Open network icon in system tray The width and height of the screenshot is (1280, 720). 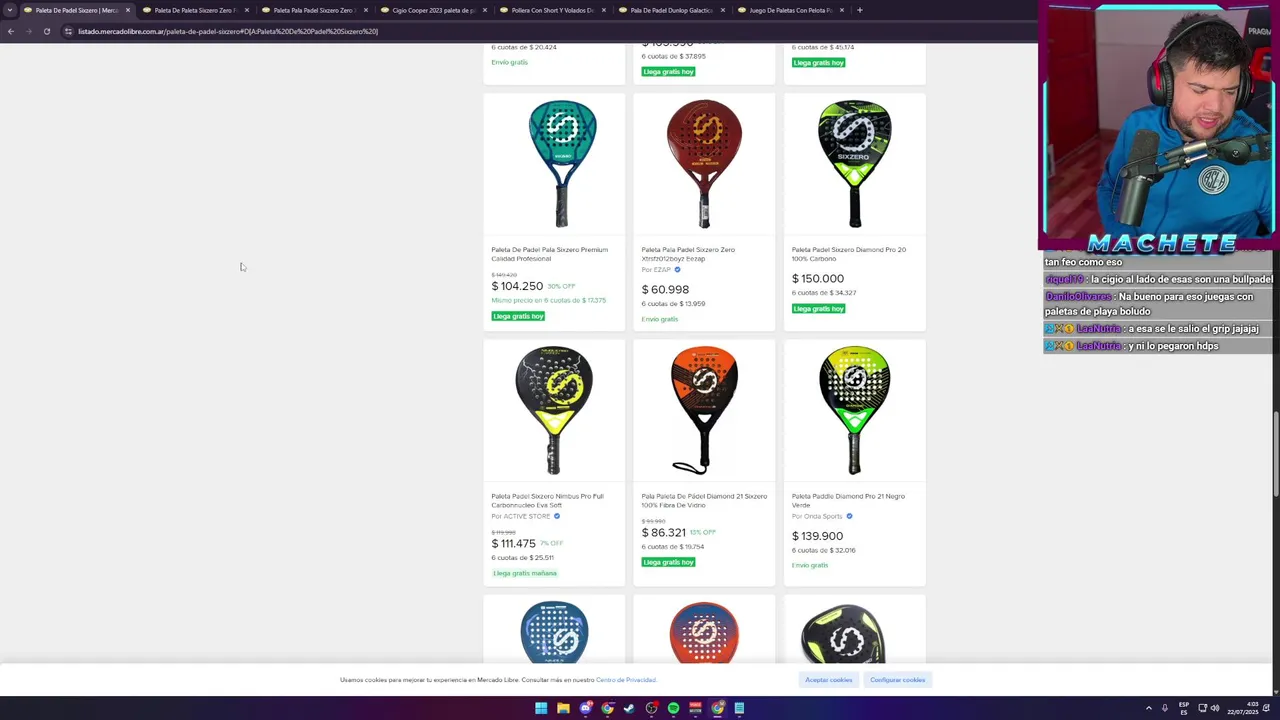coord(1203,708)
